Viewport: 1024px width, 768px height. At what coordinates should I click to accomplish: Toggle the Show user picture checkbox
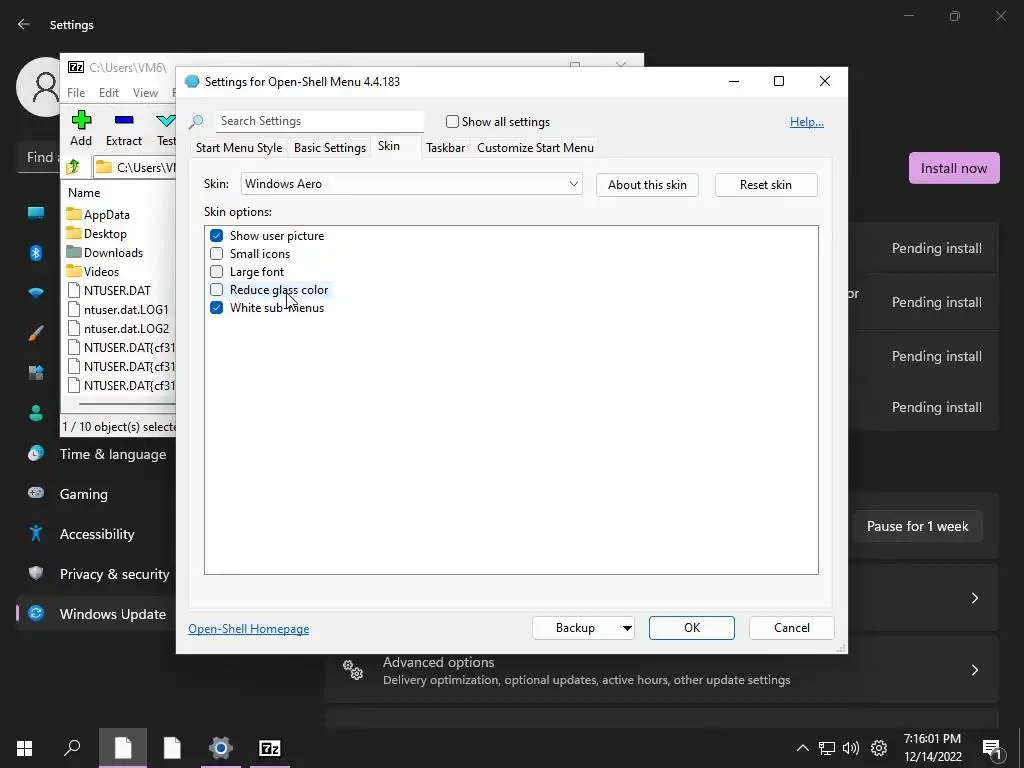point(216,236)
